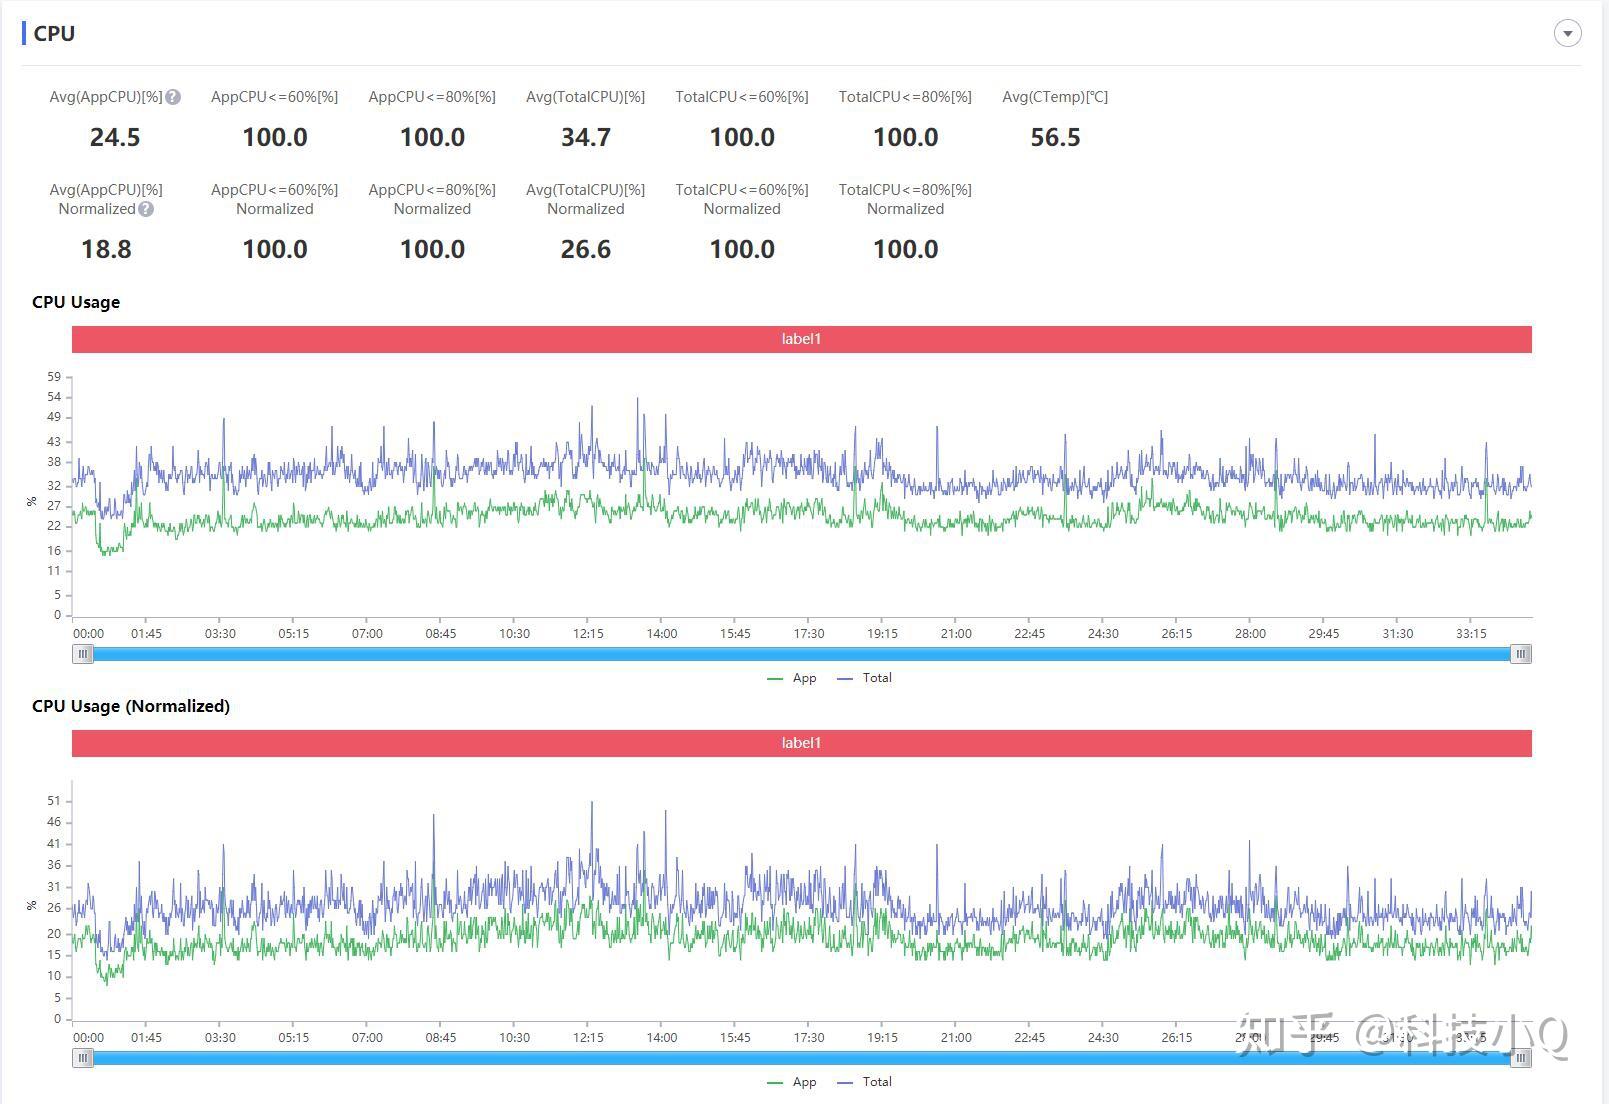
Task: Click the Avg(TotalCPU)[%] value 34.7
Action: coord(586,137)
